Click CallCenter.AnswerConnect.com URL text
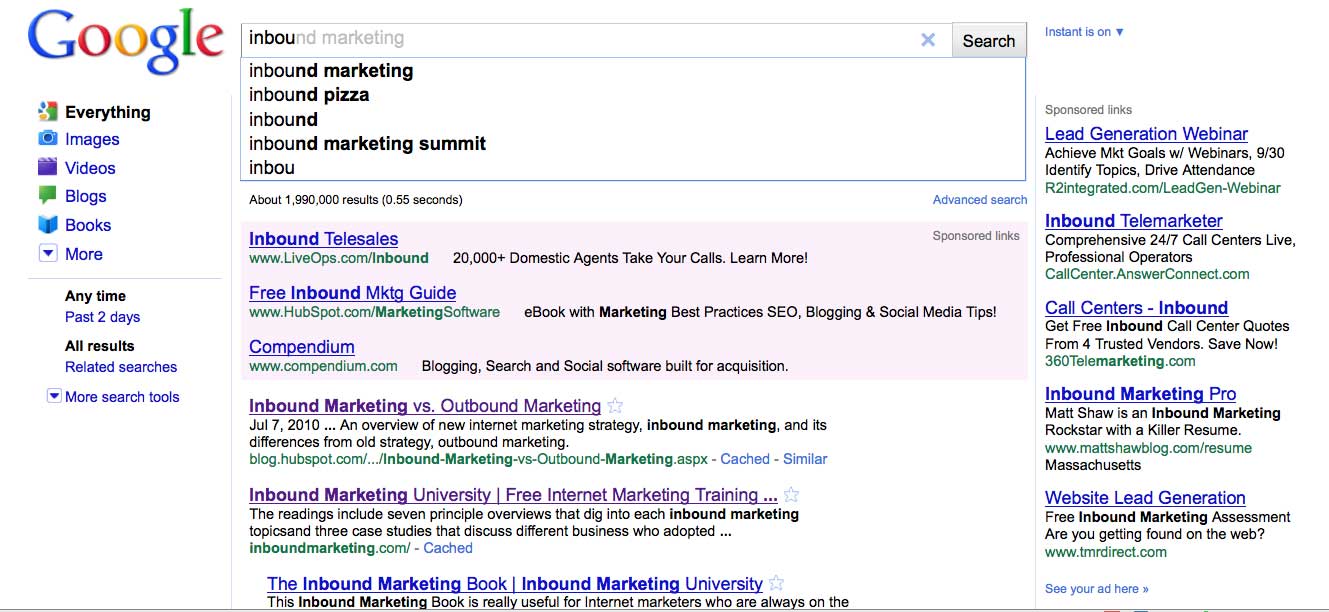This screenshot has height=612, width=1329. coord(1147,274)
